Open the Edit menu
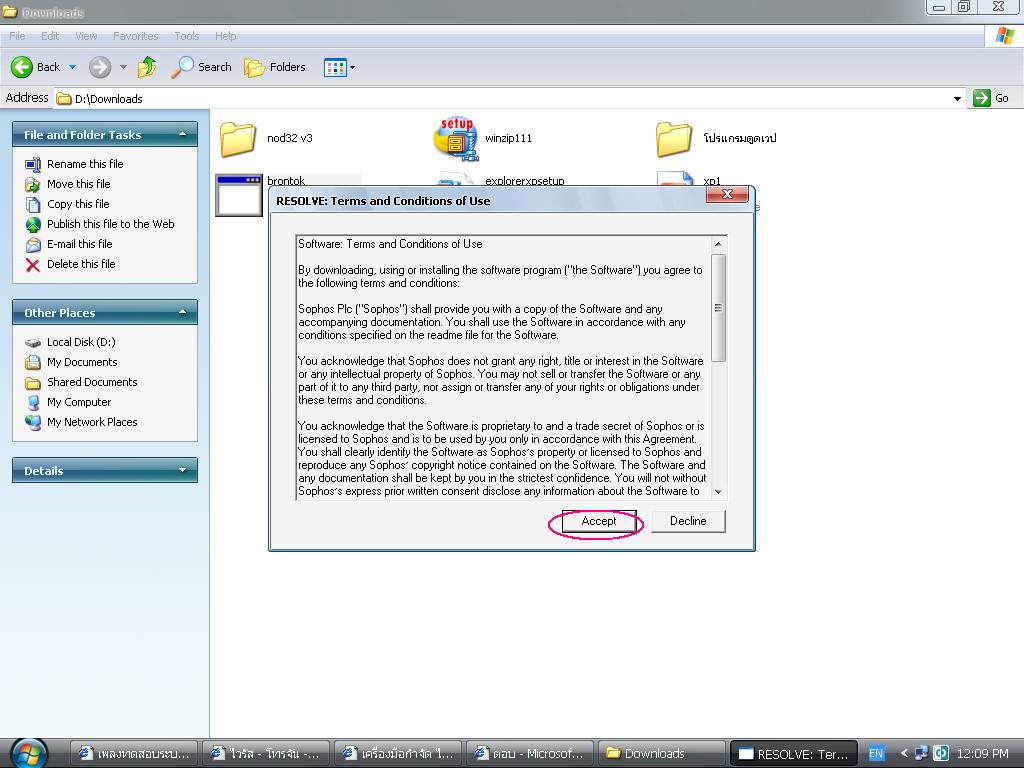 pyautogui.click(x=50, y=36)
